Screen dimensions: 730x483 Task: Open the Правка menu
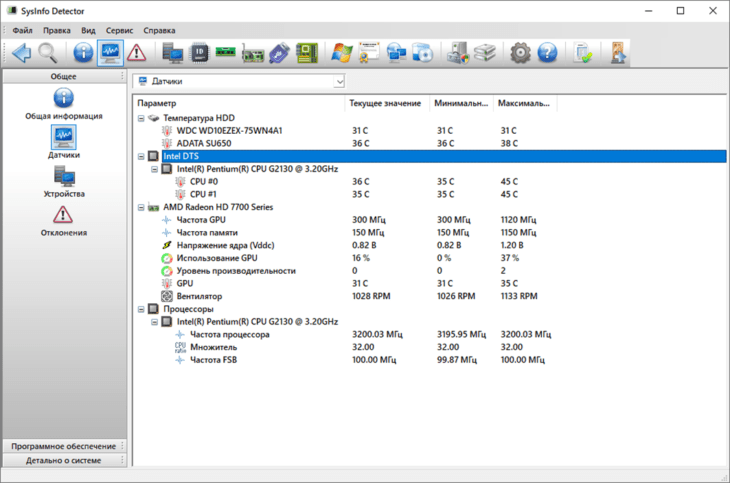[57, 30]
